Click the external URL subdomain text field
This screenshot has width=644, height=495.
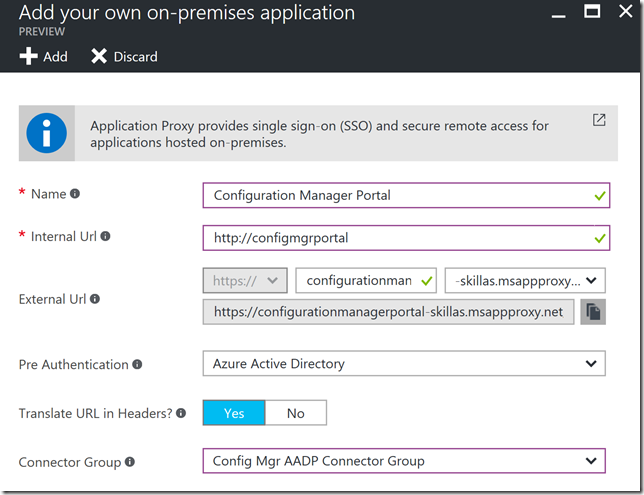pos(360,282)
